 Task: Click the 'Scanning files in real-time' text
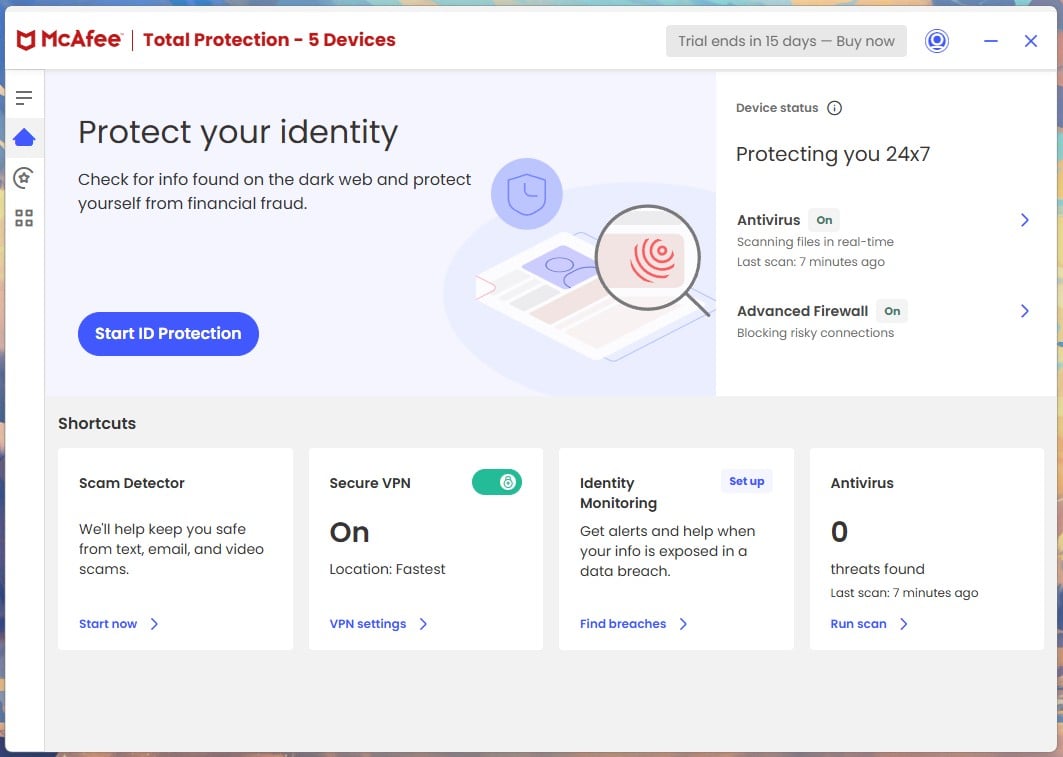[816, 242]
